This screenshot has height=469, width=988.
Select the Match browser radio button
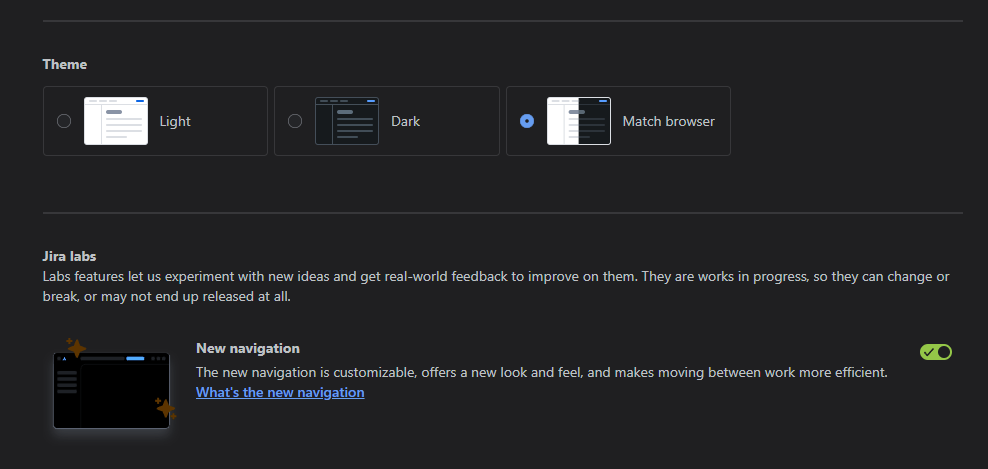point(527,121)
